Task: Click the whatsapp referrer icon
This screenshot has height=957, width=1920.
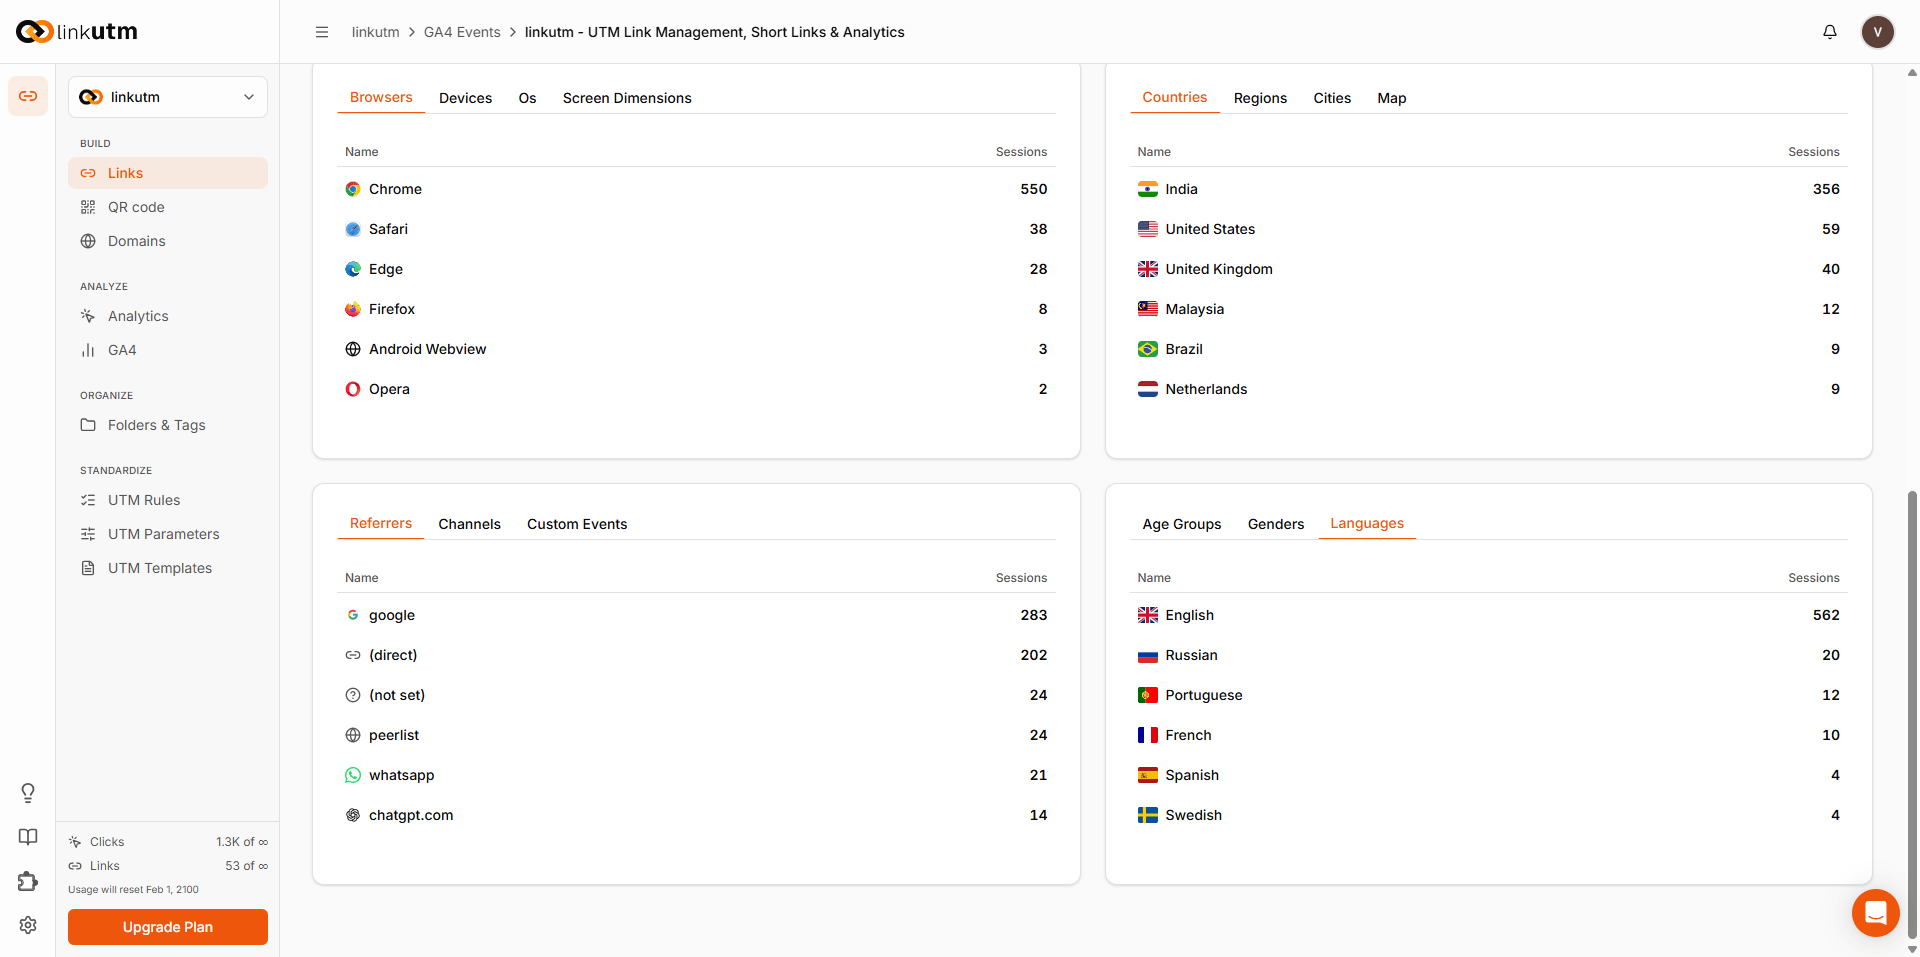Action: [353, 775]
